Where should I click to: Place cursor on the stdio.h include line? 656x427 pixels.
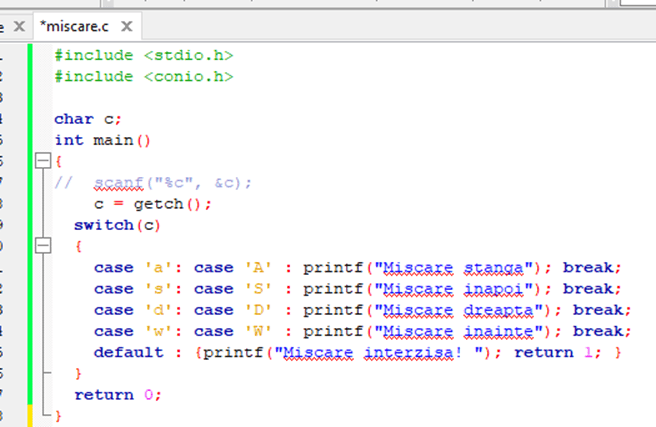coord(143,55)
